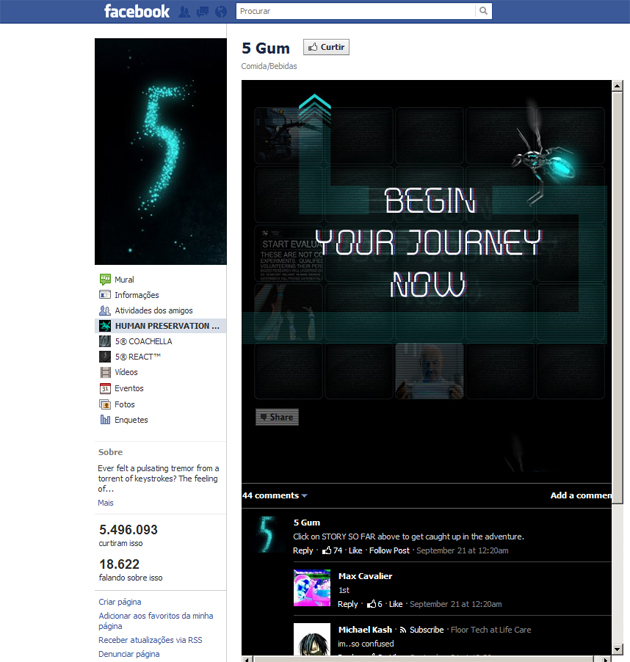Reply to the 5 Gum comment
This screenshot has width=630, height=662.
point(303,551)
